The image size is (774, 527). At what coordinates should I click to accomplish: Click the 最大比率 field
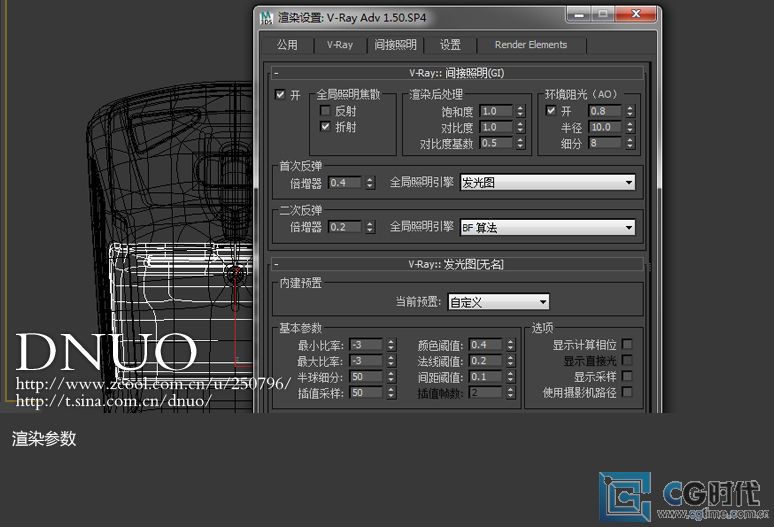[366, 361]
